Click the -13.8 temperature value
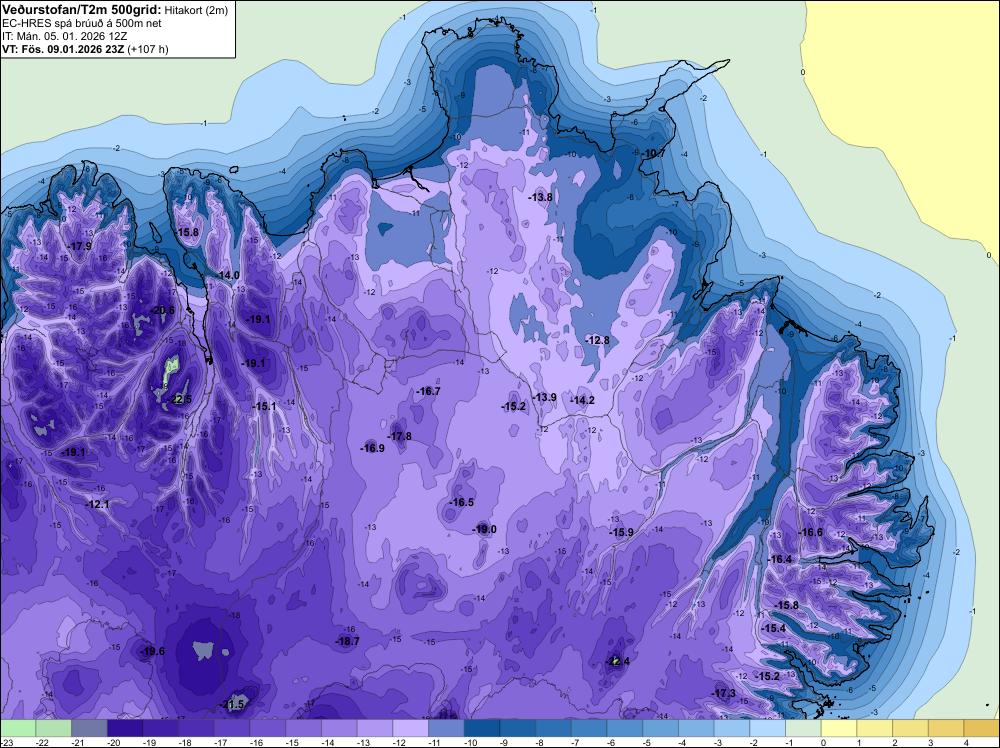The height and width of the screenshot is (748, 1000). pos(540,197)
